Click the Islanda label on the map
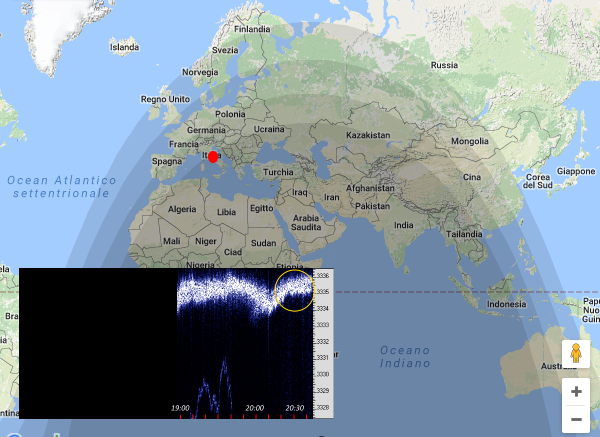 124,47
